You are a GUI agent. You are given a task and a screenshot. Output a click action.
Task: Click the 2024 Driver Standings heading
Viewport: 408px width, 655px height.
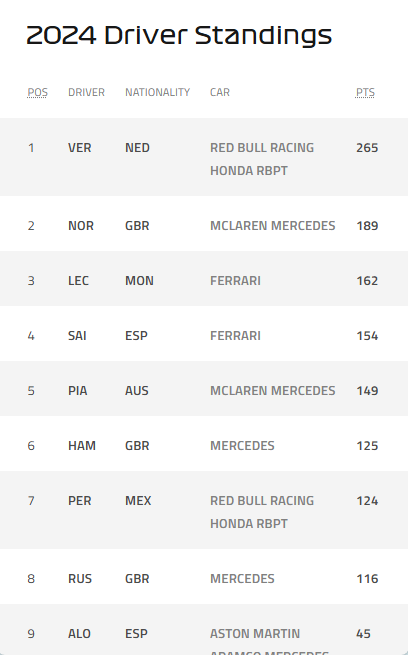coord(179,35)
